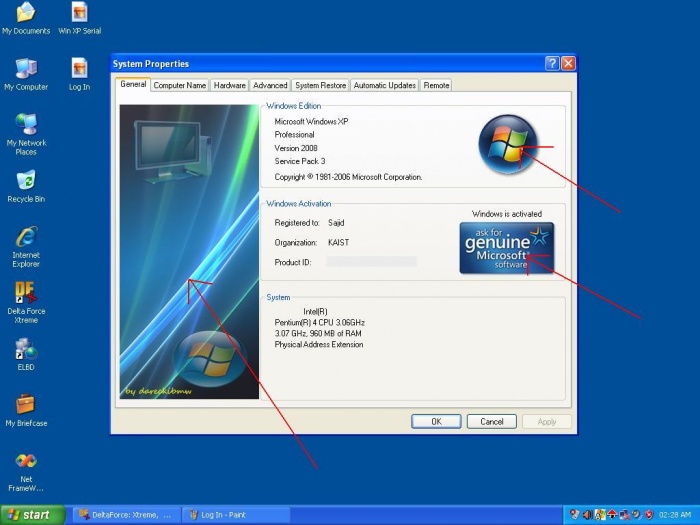The width and height of the screenshot is (700, 525).
Task: Click the red arrow tray icon
Action: click(x=612, y=515)
